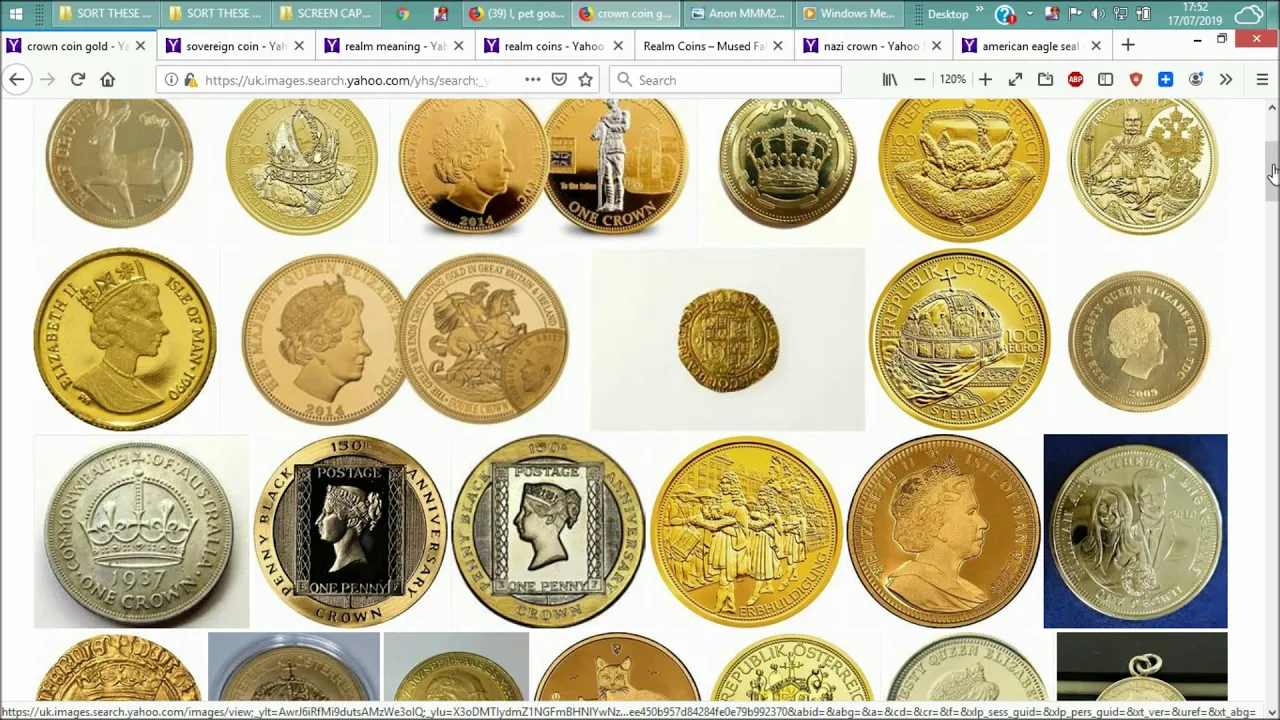Open the clock showing 17:52
Screen dimensions: 1280x720
[1195, 14]
